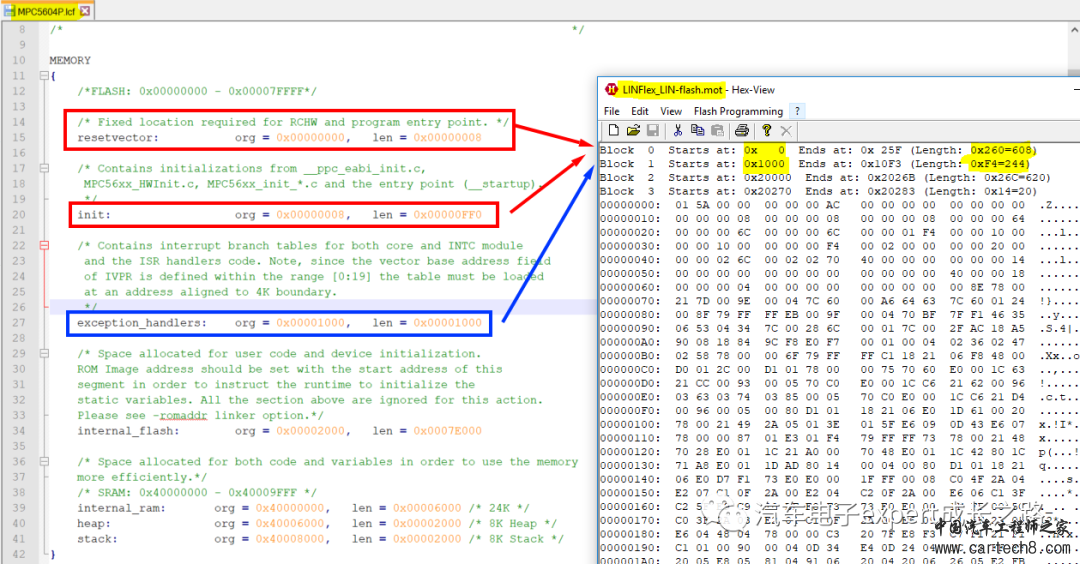Click the highlighted 0x260=608 length value

pos(1001,150)
